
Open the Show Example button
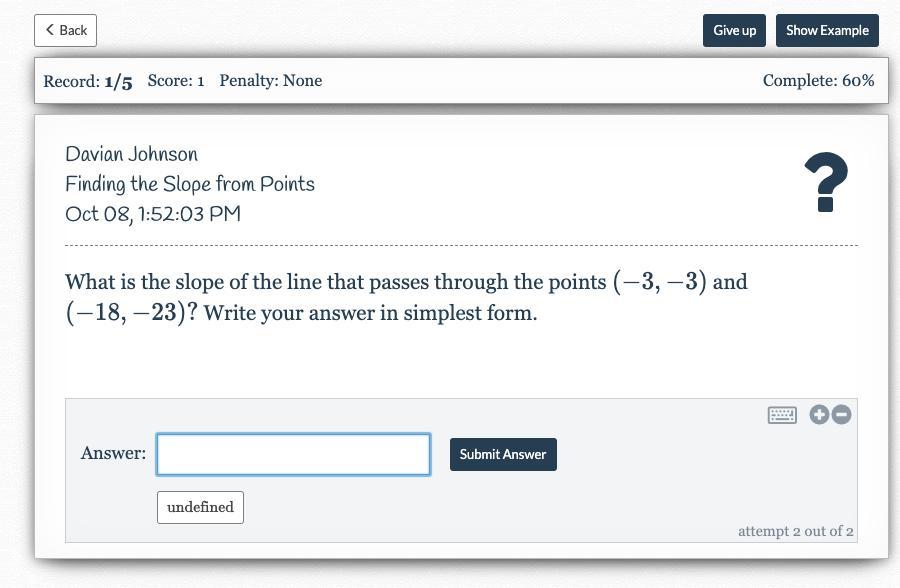point(827,30)
